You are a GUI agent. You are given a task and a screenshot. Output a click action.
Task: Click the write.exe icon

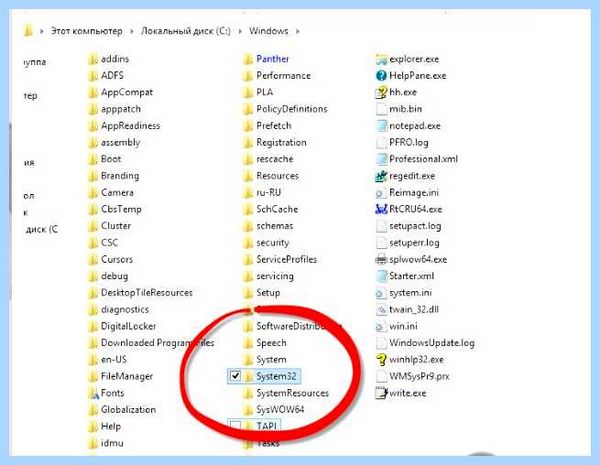[382, 393]
